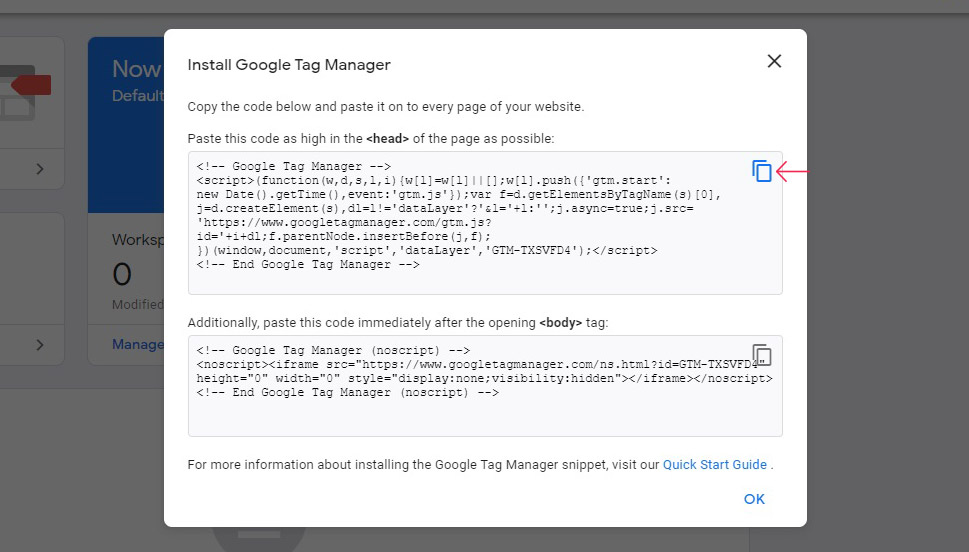Confirm the dialog with OK
The height and width of the screenshot is (552, 969).
click(754, 499)
